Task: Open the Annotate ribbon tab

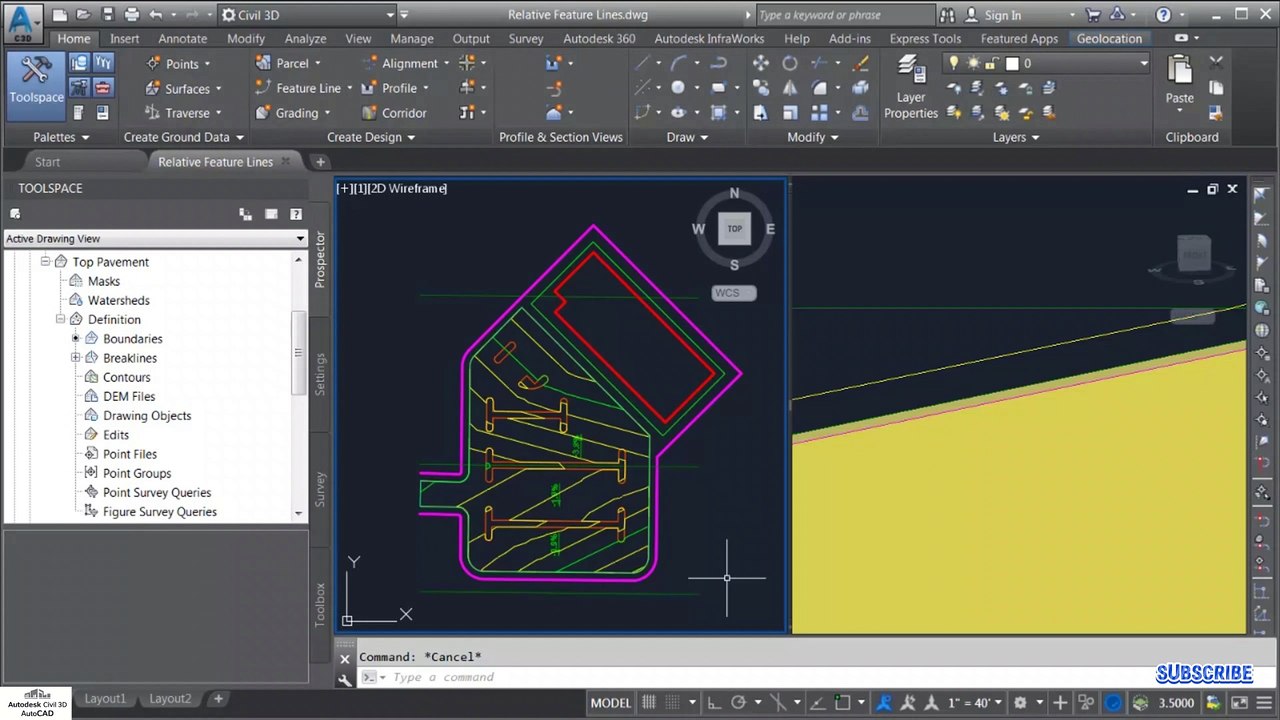Action: click(183, 38)
